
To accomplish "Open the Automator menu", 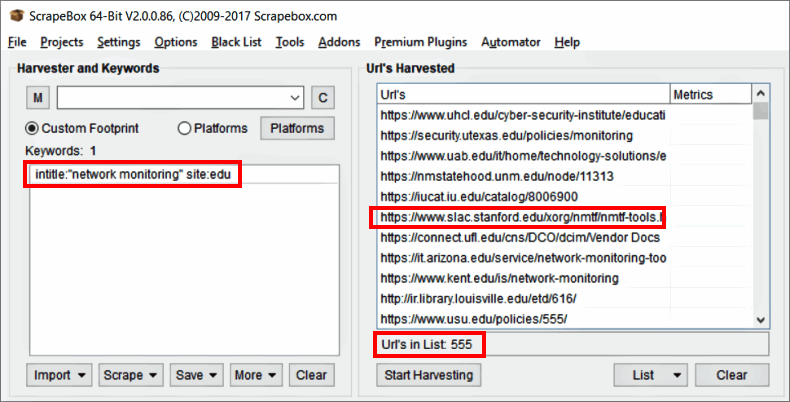I will pos(510,42).
